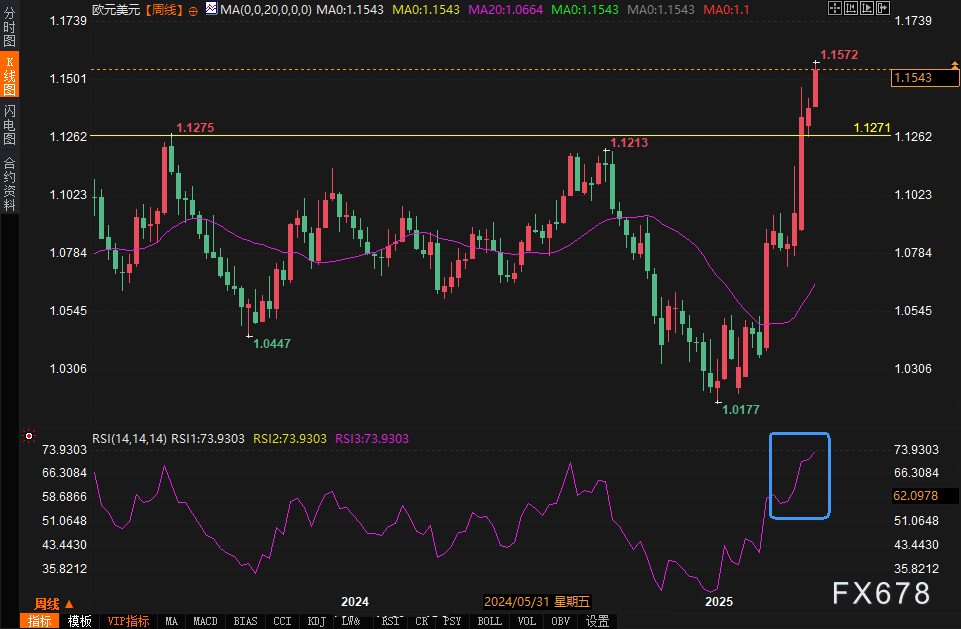The height and width of the screenshot is (629, 961).
Task: Enable the BOLL indicator
Action: pos(490,621)
